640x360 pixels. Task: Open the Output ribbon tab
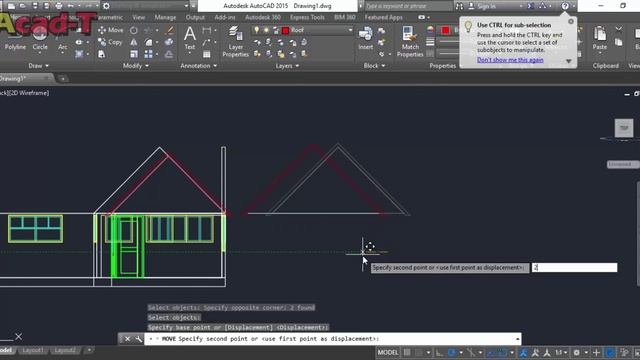click(195, 17)
